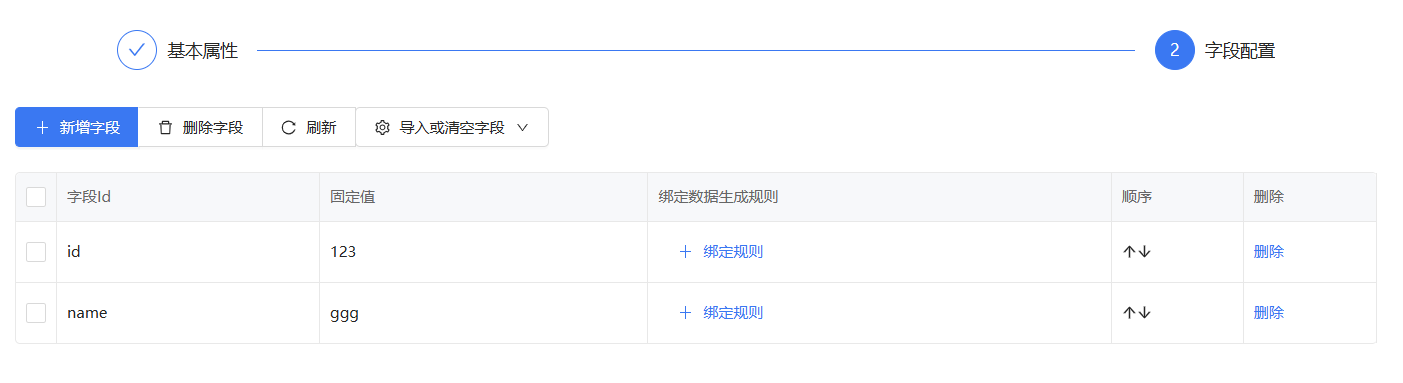The width and height of the screenshot is (1403, 383).
Task: Move the id row up with arrow
Action: pos(1129,252)
